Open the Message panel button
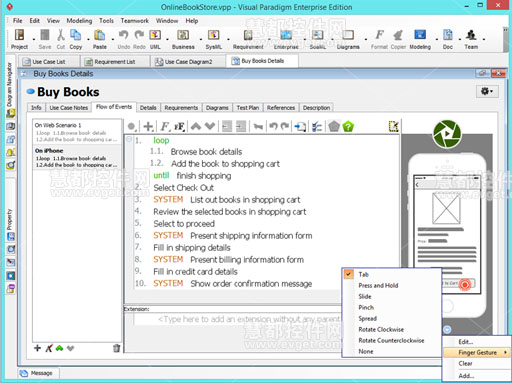 [38, 373]
